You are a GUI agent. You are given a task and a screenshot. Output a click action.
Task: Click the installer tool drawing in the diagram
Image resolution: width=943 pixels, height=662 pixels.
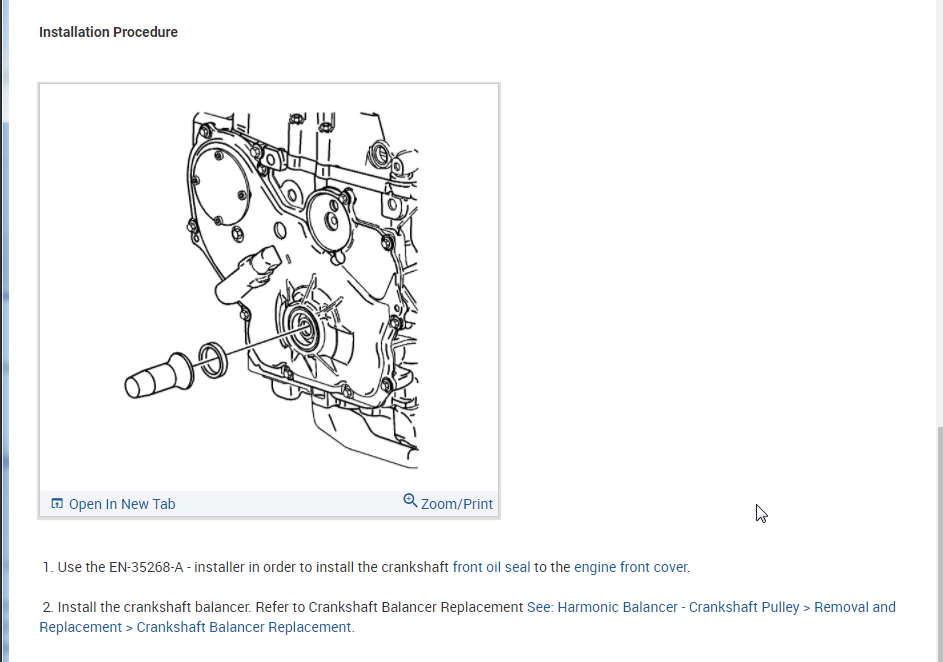pyautogui.click(x=159, y=376)
